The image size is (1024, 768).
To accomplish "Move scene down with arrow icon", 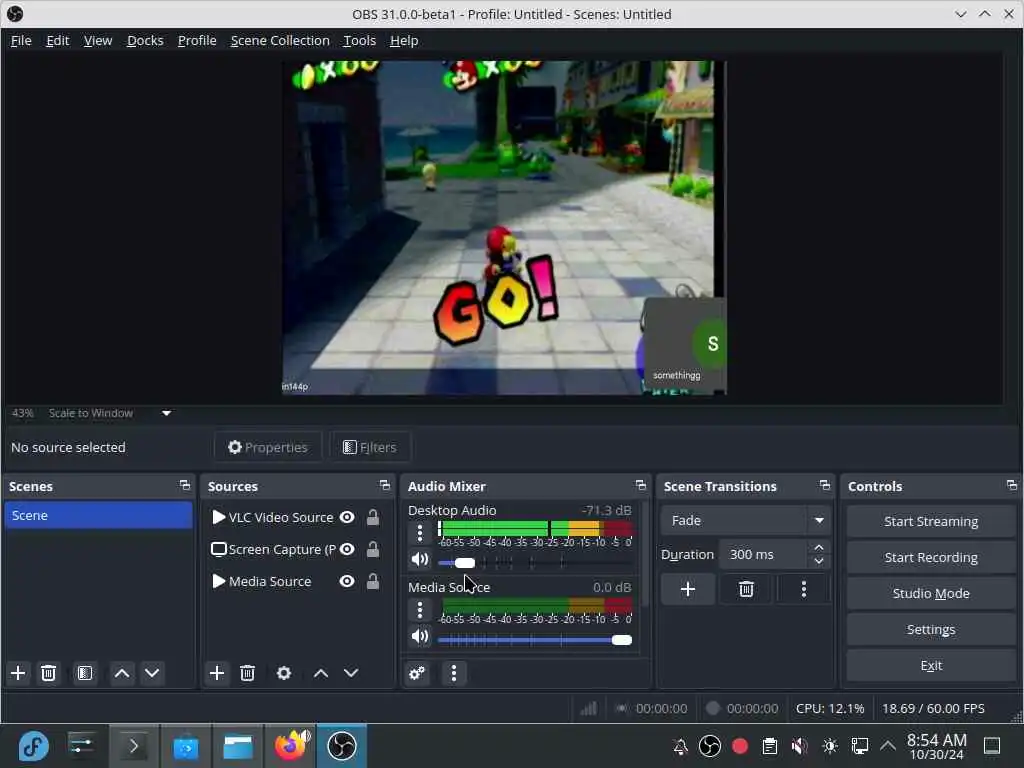I will [x=152, y=673].
